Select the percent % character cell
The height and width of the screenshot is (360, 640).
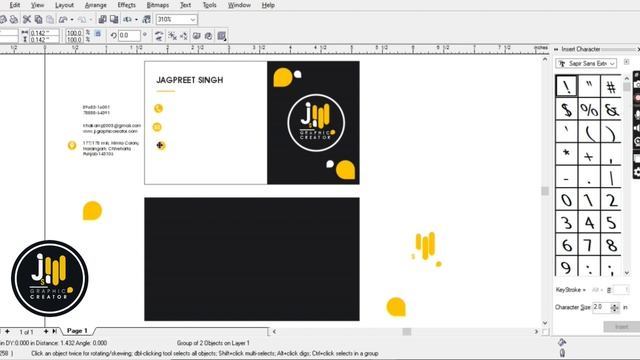(589, 109)
